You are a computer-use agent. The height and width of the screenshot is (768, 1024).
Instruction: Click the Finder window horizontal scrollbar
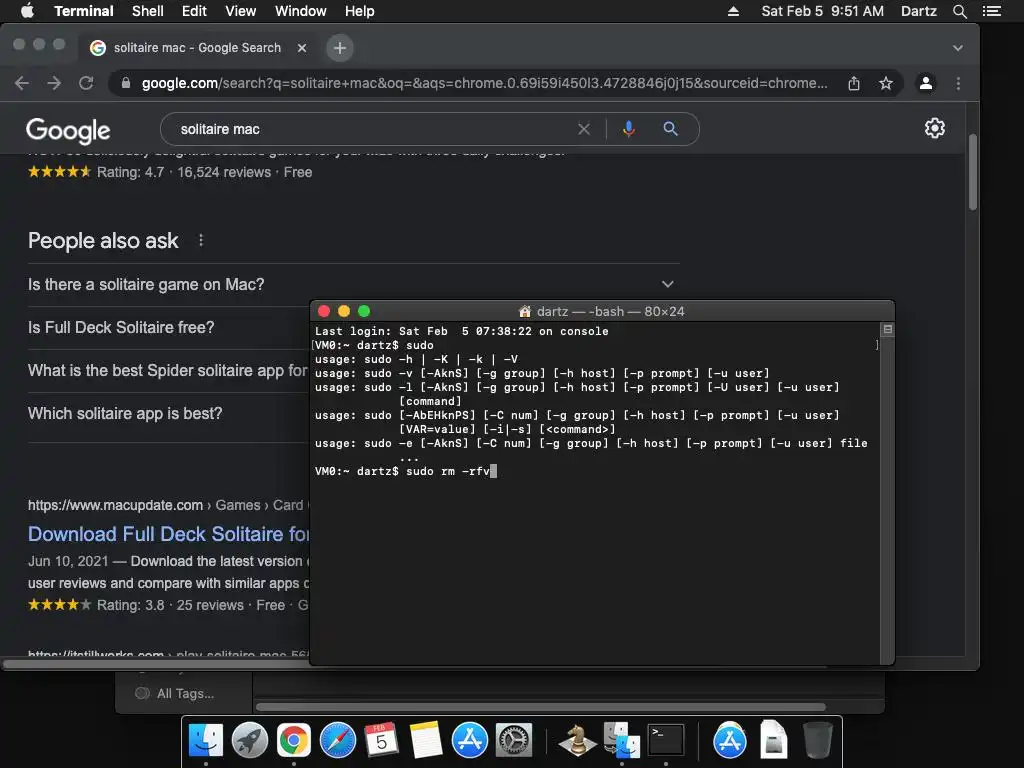(x=541, y=707)
